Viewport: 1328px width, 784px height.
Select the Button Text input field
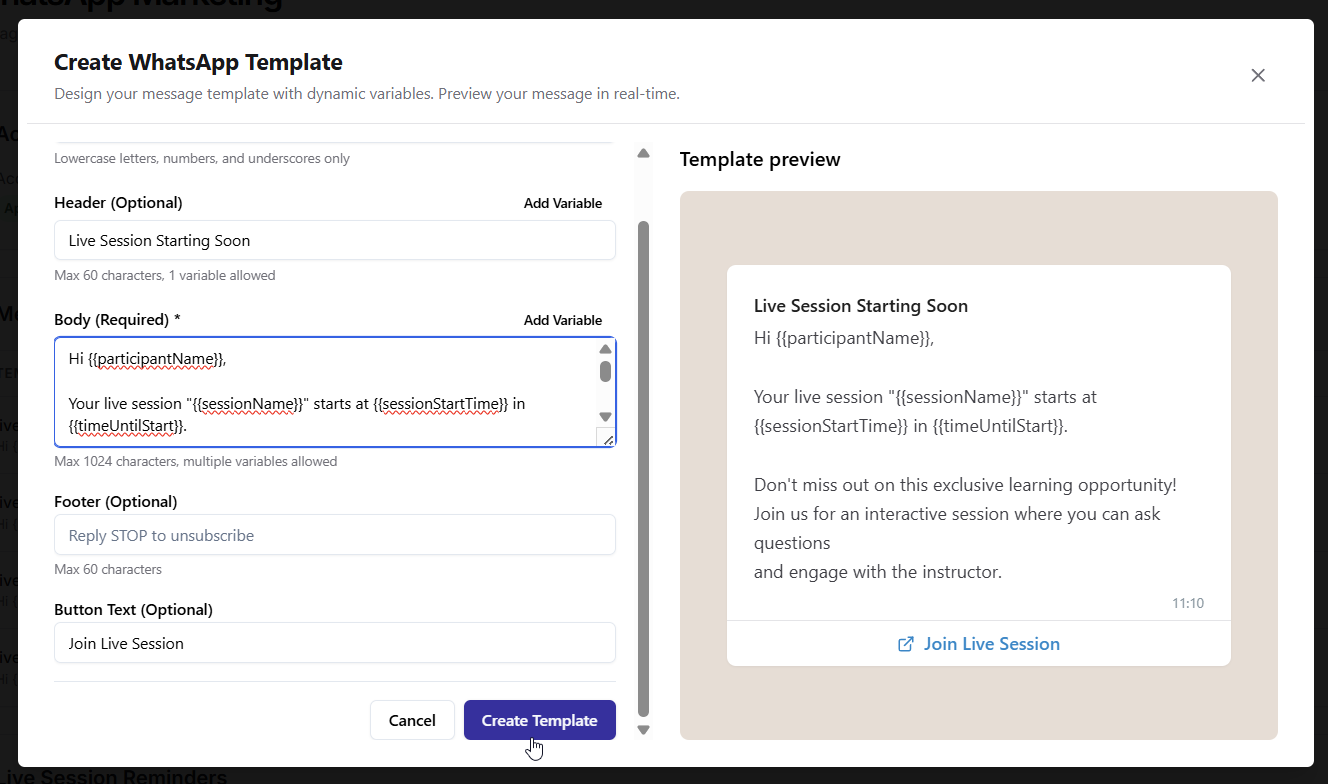click(334, 643)
